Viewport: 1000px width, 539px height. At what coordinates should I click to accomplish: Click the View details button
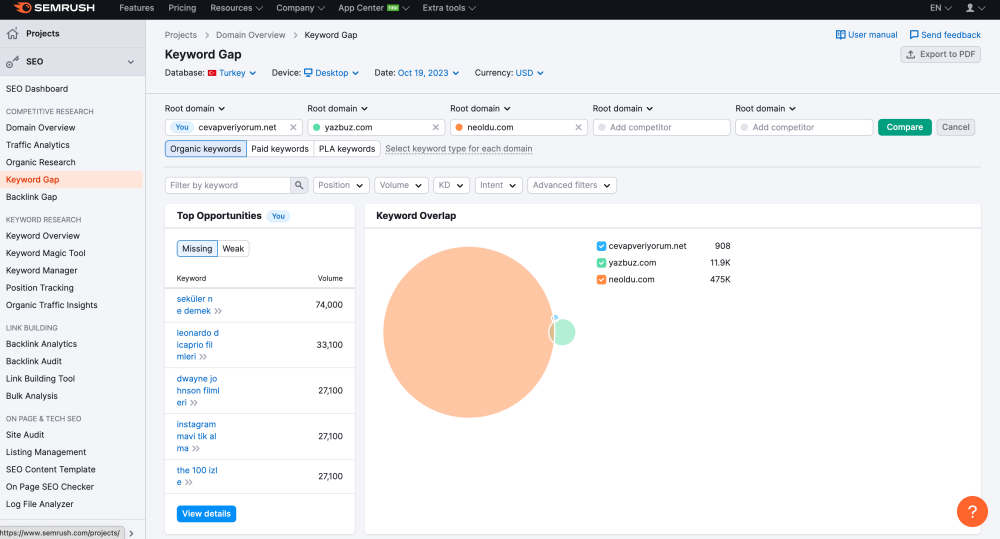206,513
